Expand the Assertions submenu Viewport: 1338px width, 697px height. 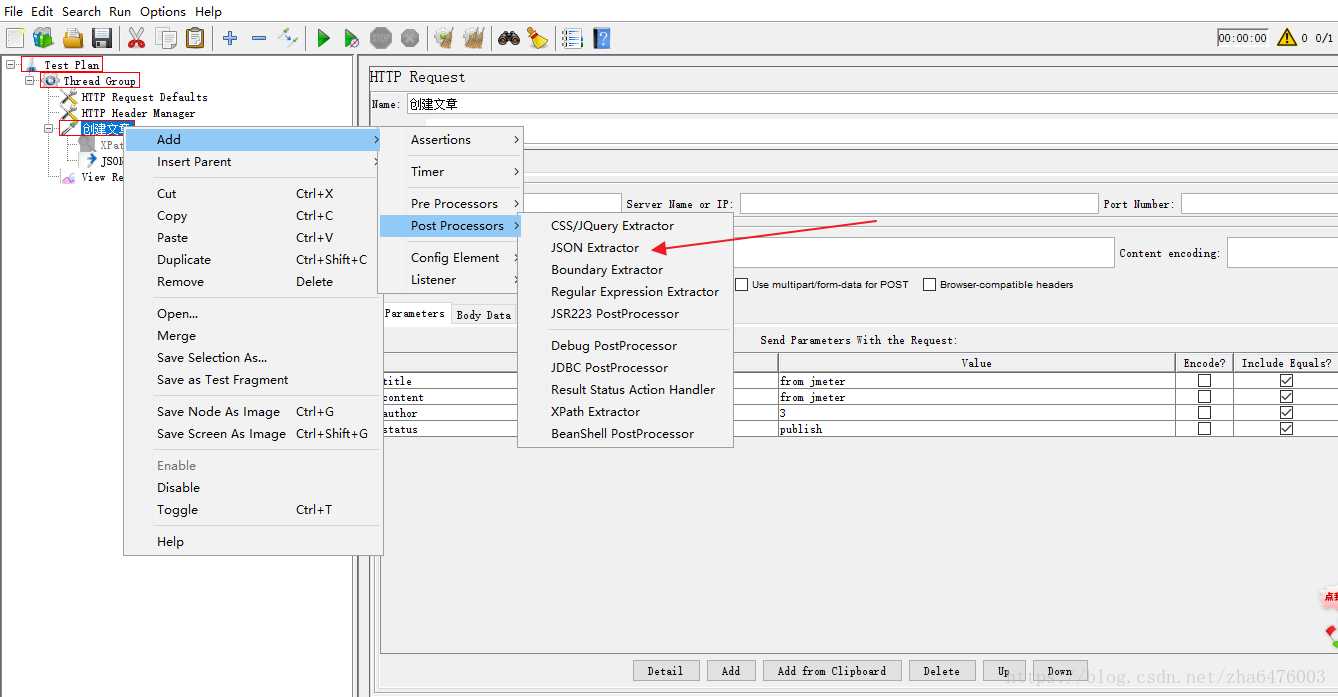tap(451, 140)
